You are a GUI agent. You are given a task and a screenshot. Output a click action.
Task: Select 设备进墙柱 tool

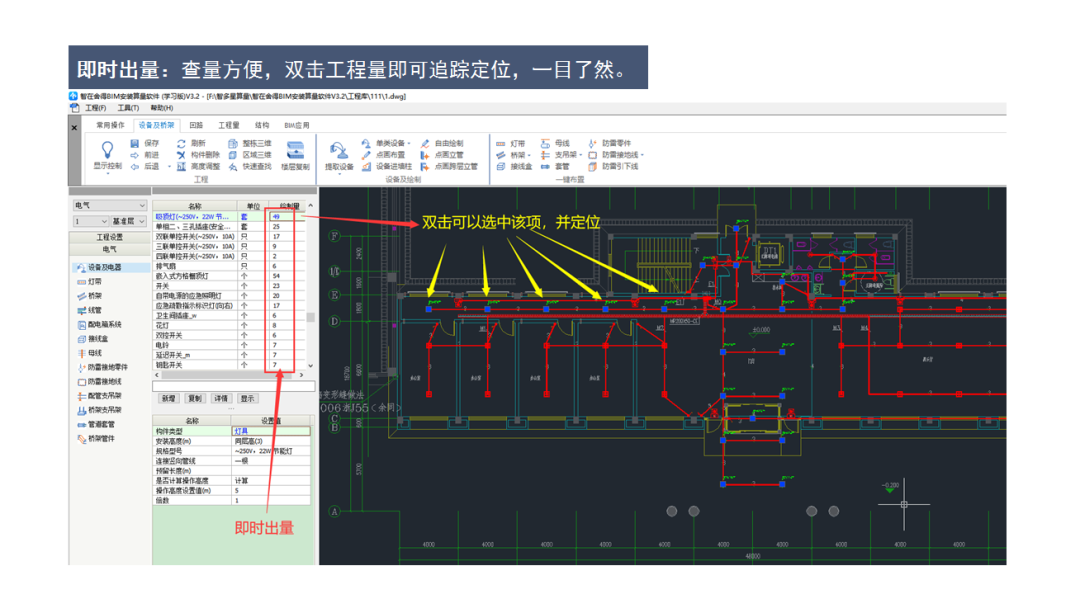coord(386,167)
